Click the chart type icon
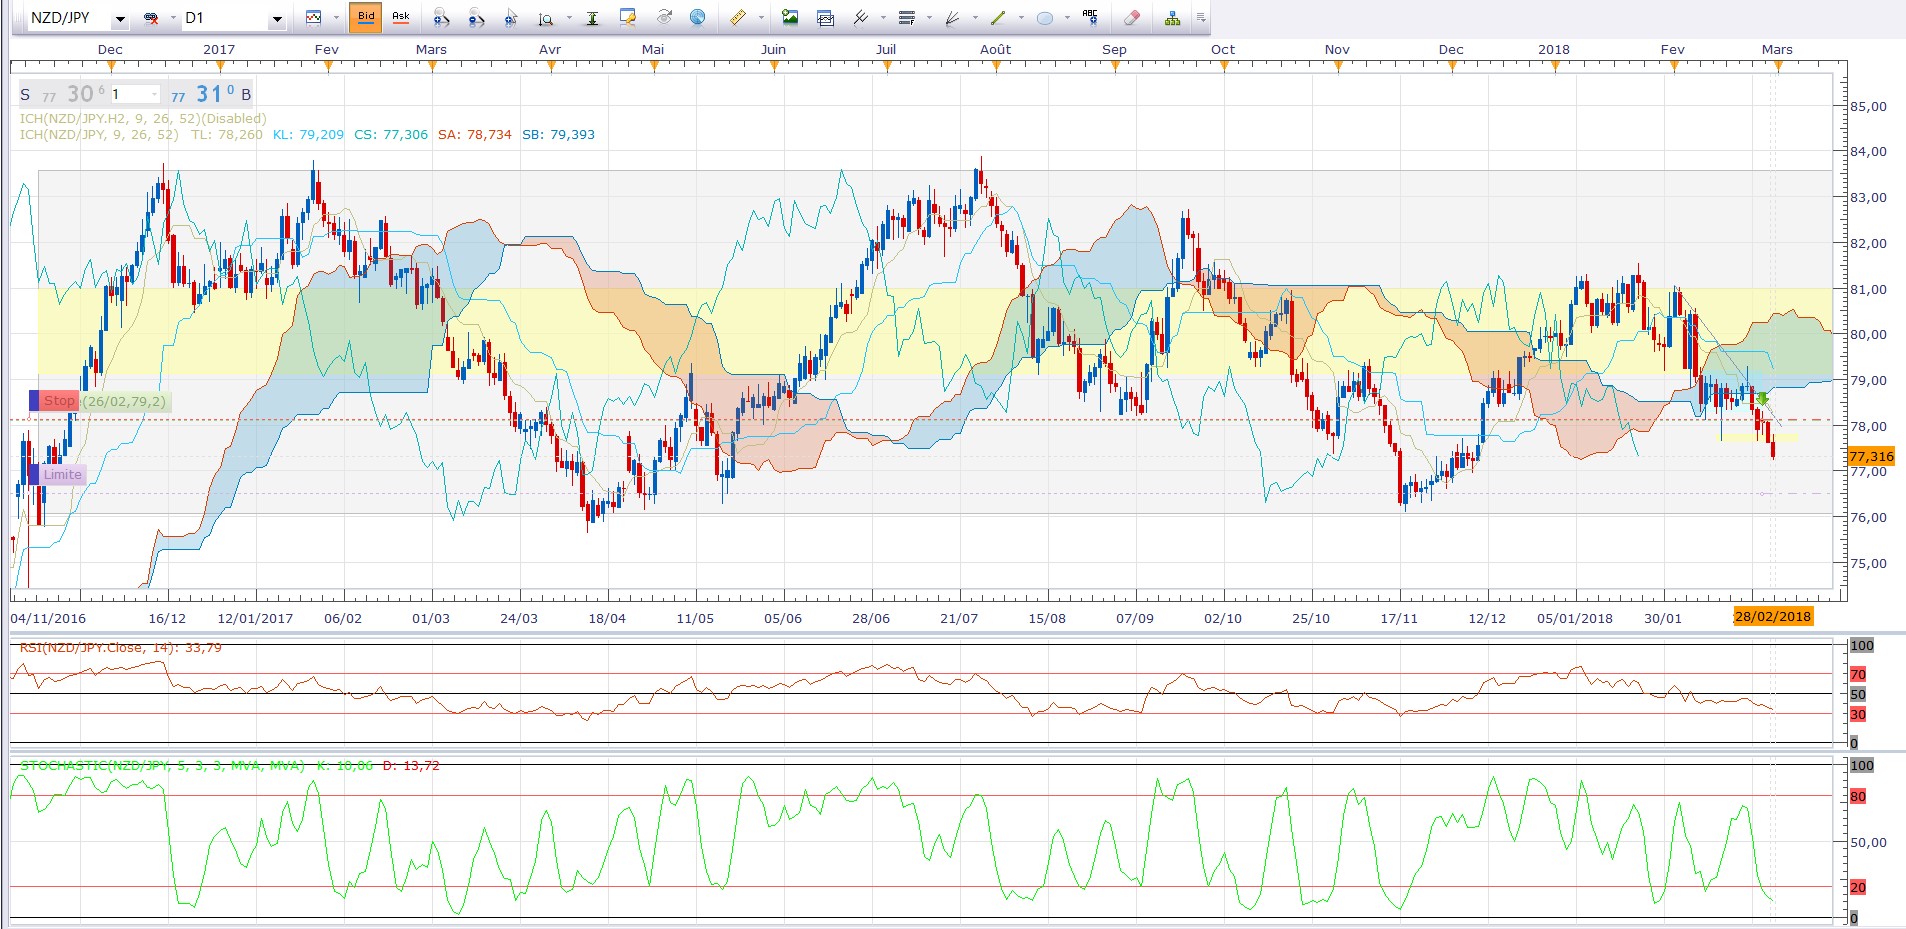Viewport: 1906px width, 929px height. point(314,18)
